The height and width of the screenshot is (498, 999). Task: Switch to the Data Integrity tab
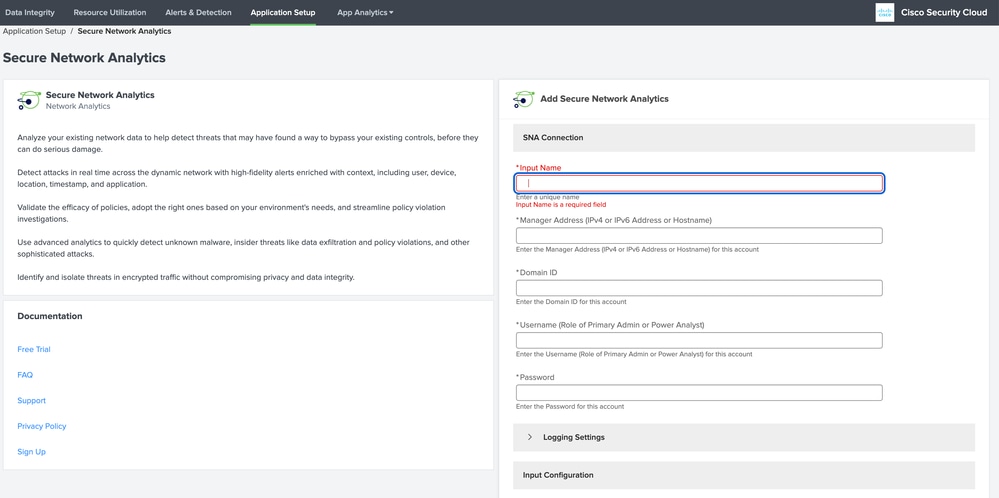(30, 12)
